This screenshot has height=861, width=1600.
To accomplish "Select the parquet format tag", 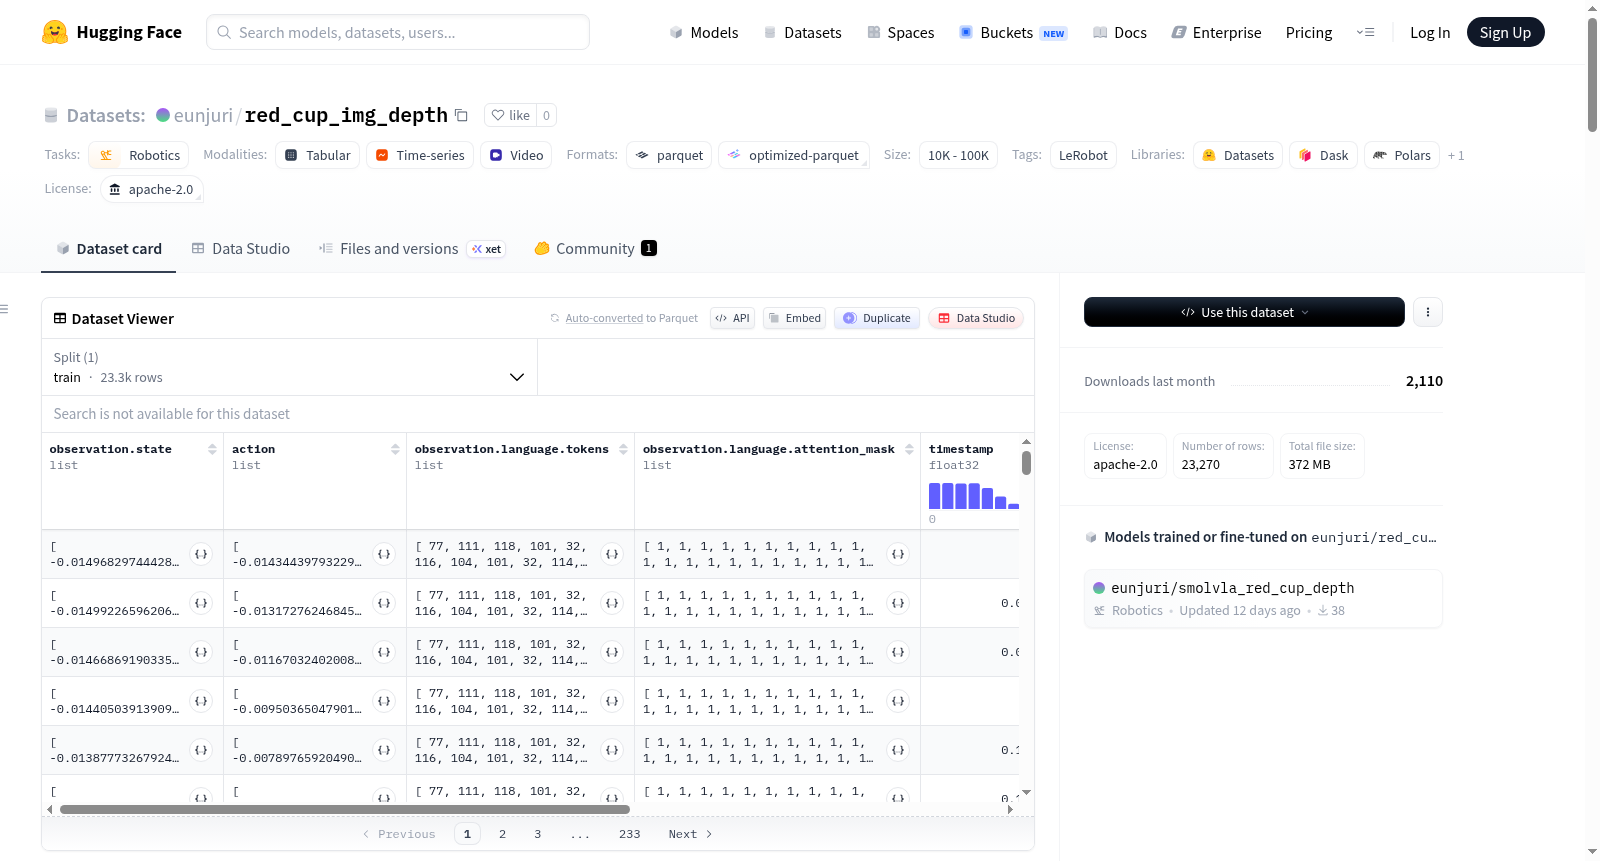I will coord(669,155).
